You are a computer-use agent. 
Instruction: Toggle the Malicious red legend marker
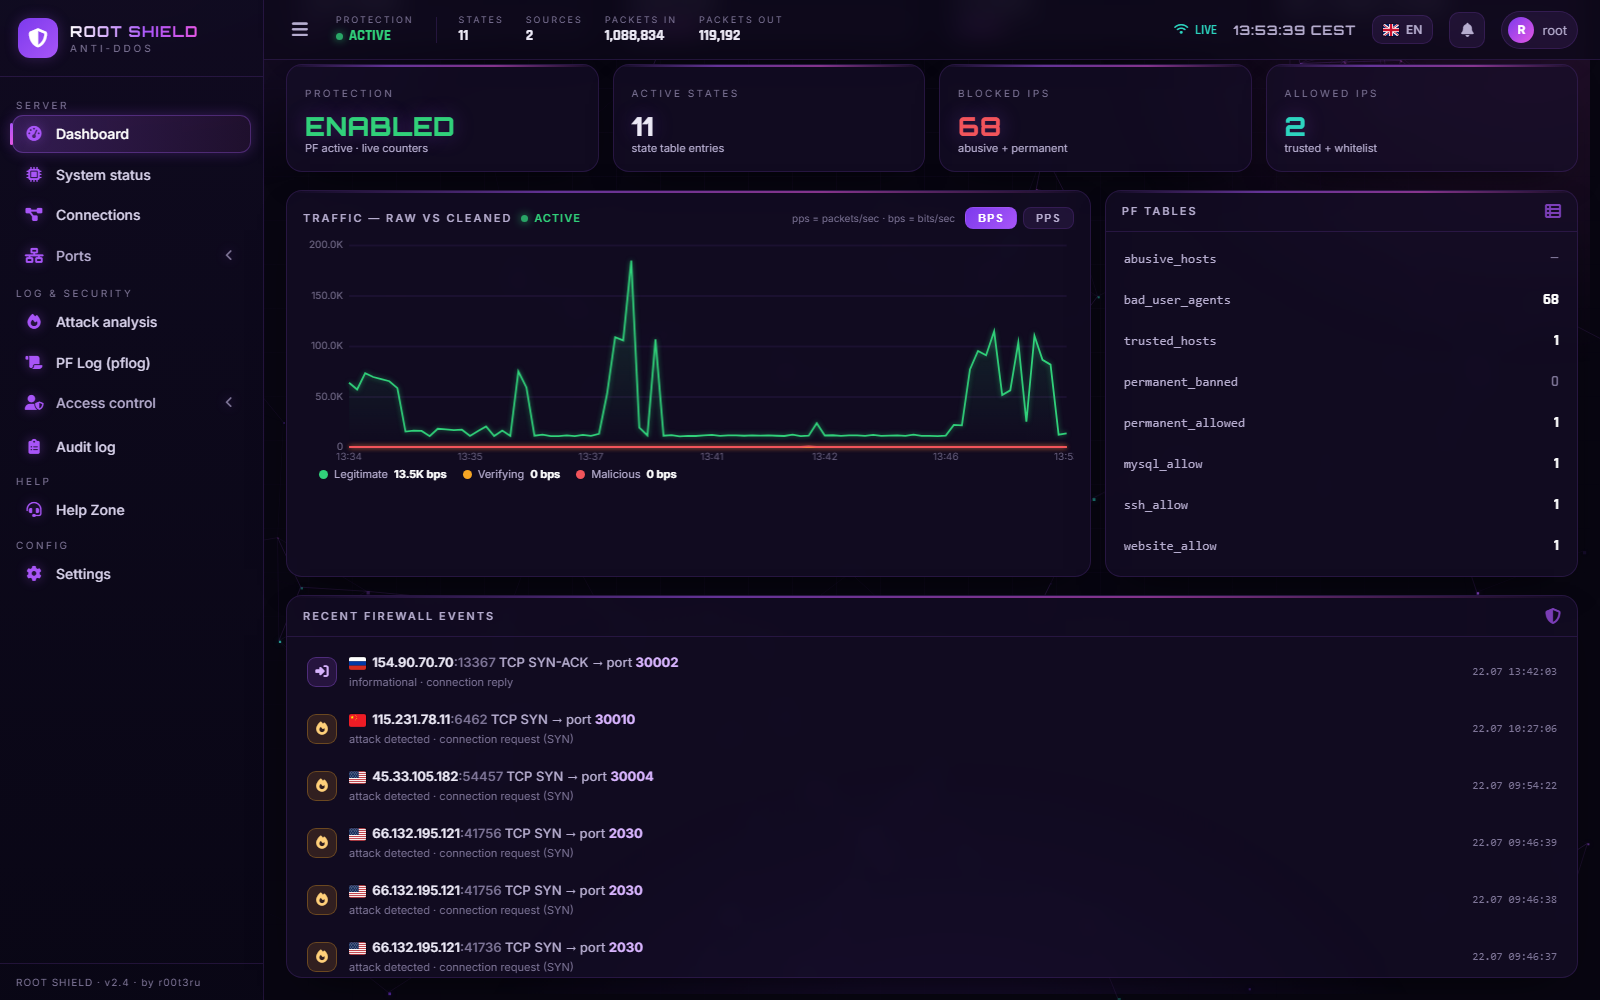(581, 475)
